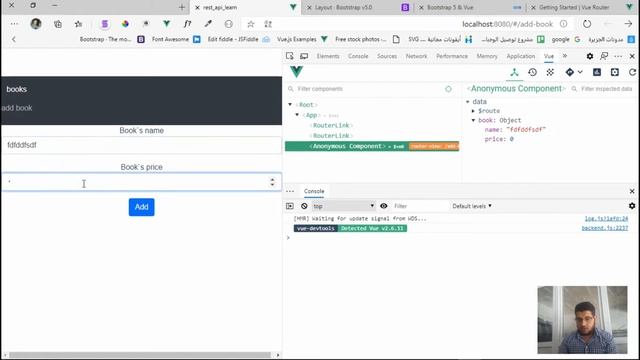Screen dimensions: 640x360
Task: Open Vue timeline history icon
Action: pyautogui.click(x=532, y=72)
